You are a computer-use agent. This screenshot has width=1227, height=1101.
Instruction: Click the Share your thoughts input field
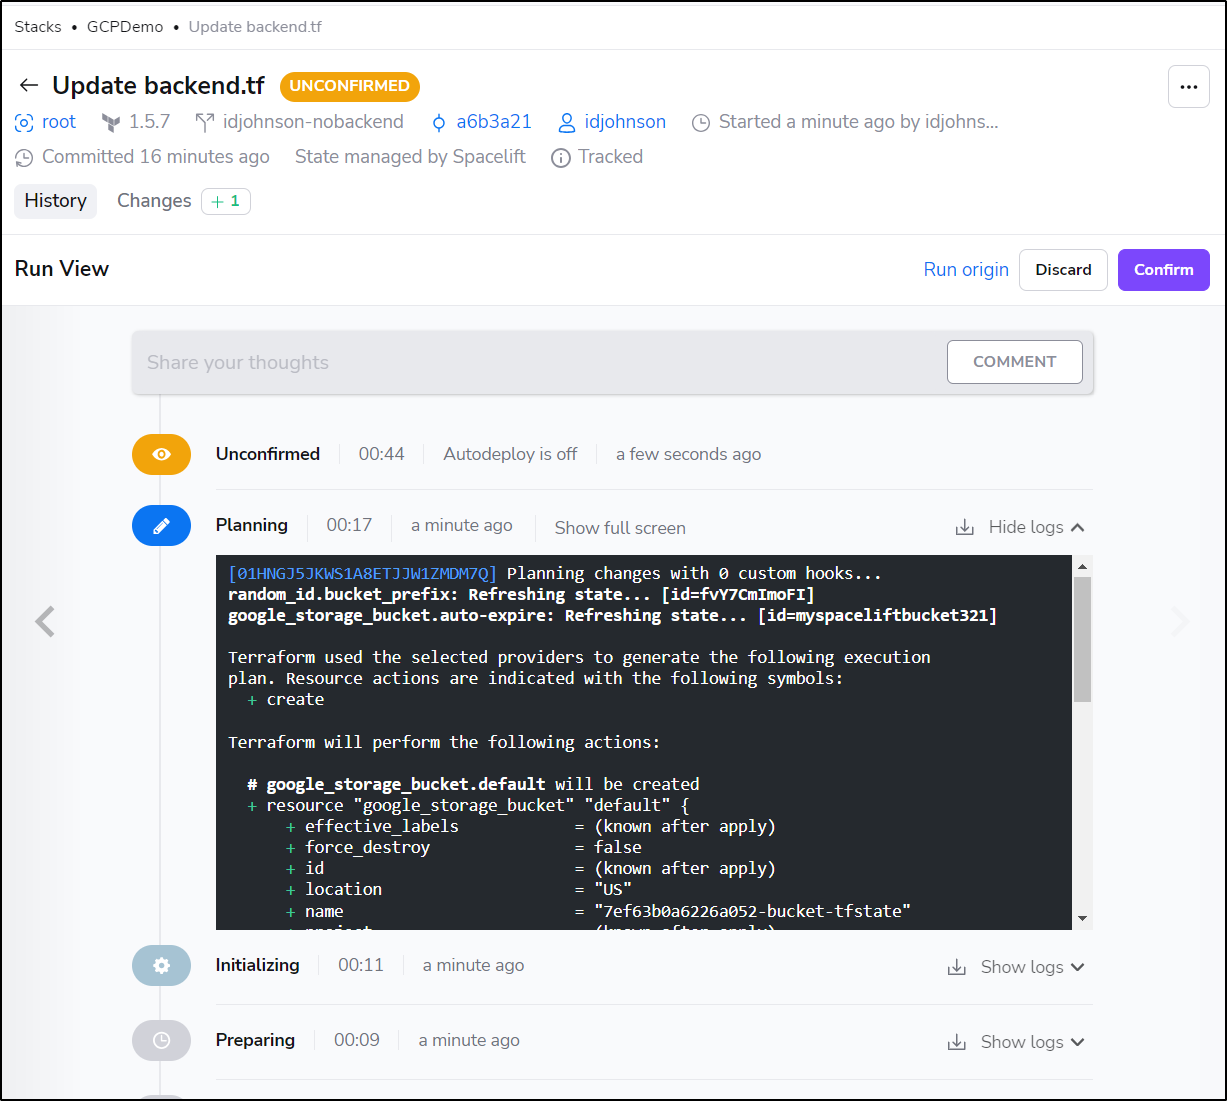pyautogui.click(x=540, y=362)
